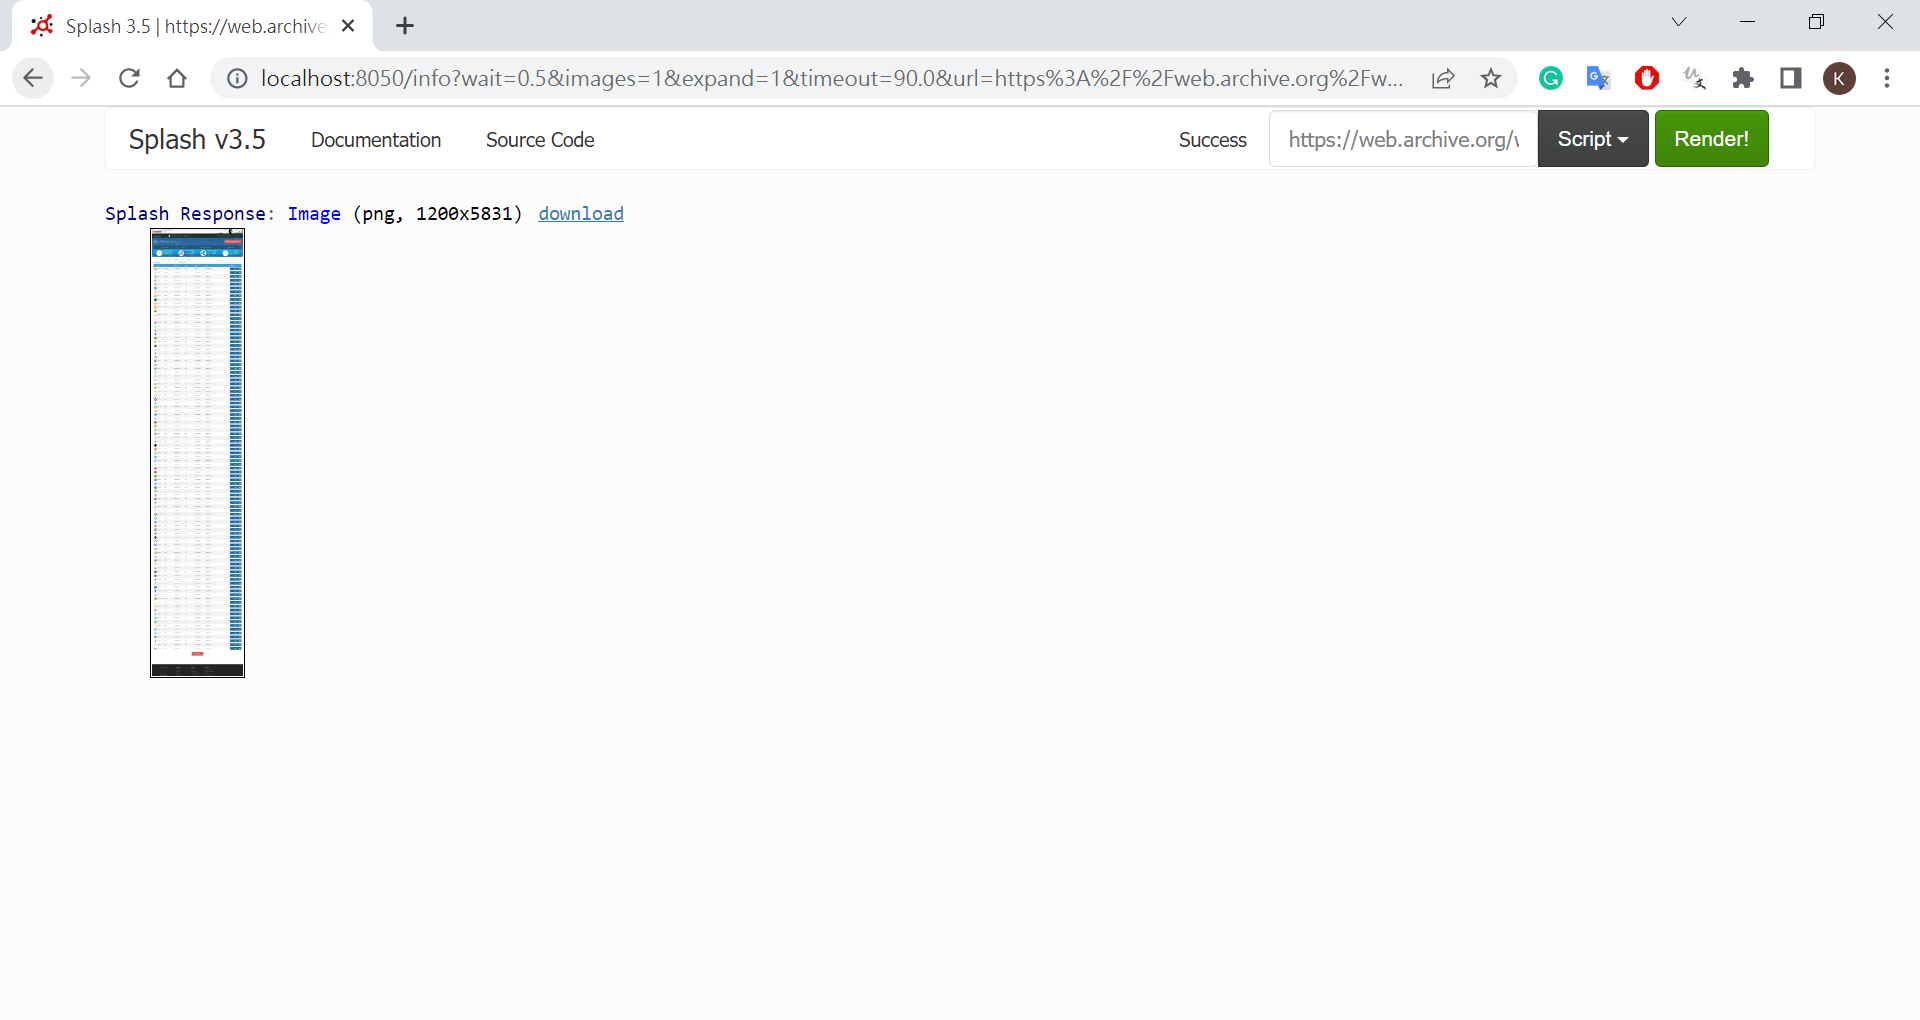The width and height of the screenshot is (1920, 1020).
Task: Click the Splash URL input field
Action: tap(1402, 139)
